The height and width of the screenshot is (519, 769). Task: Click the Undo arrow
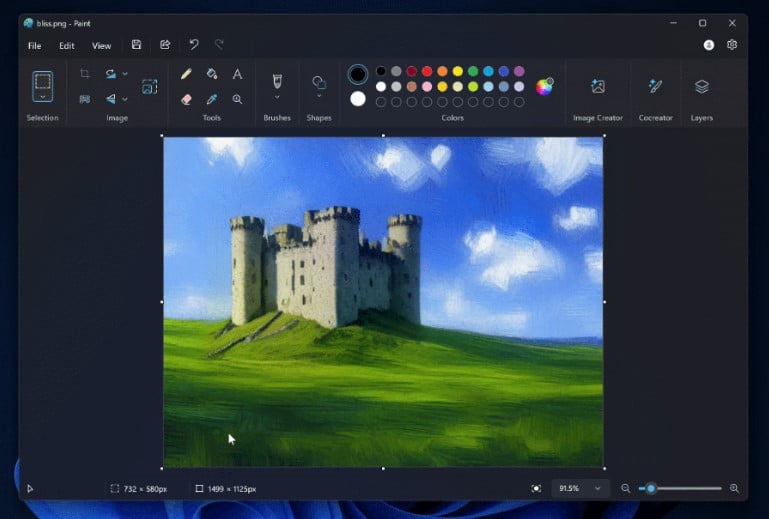(194, 45)
